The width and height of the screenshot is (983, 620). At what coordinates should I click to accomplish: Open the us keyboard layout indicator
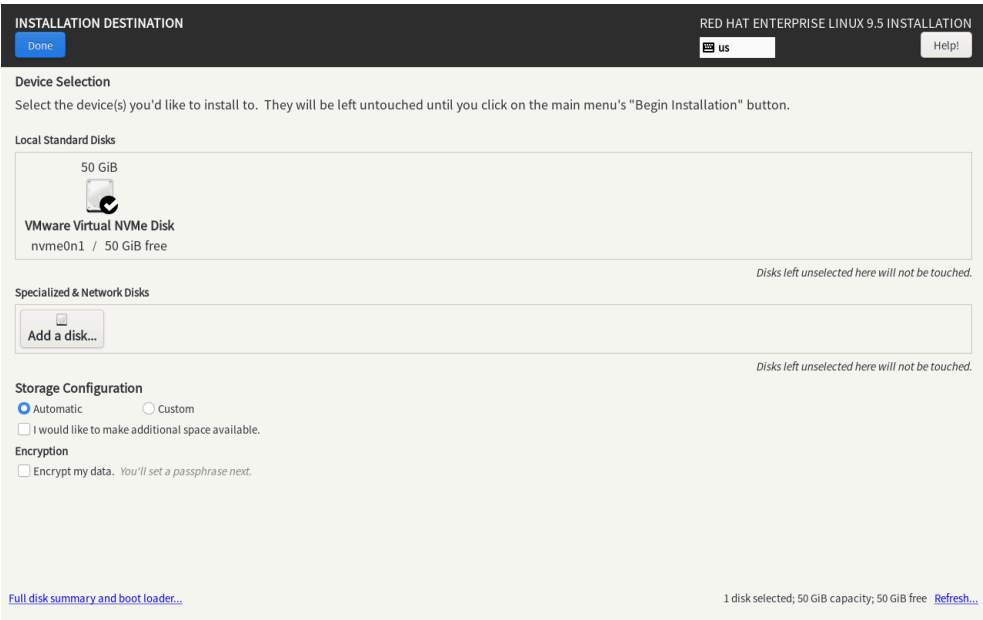click(737, 48)
